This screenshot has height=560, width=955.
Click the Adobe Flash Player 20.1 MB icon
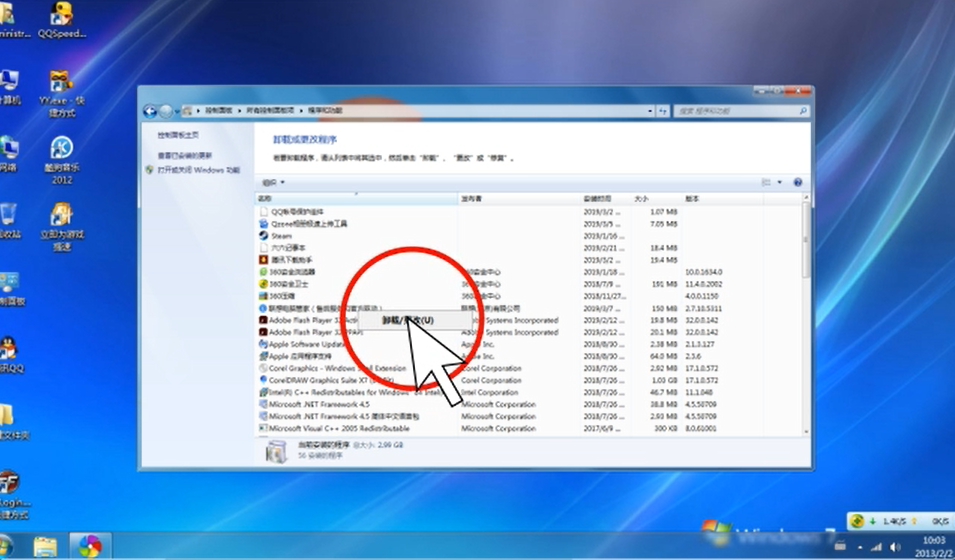pyautogui.click(x=264, y=332)
